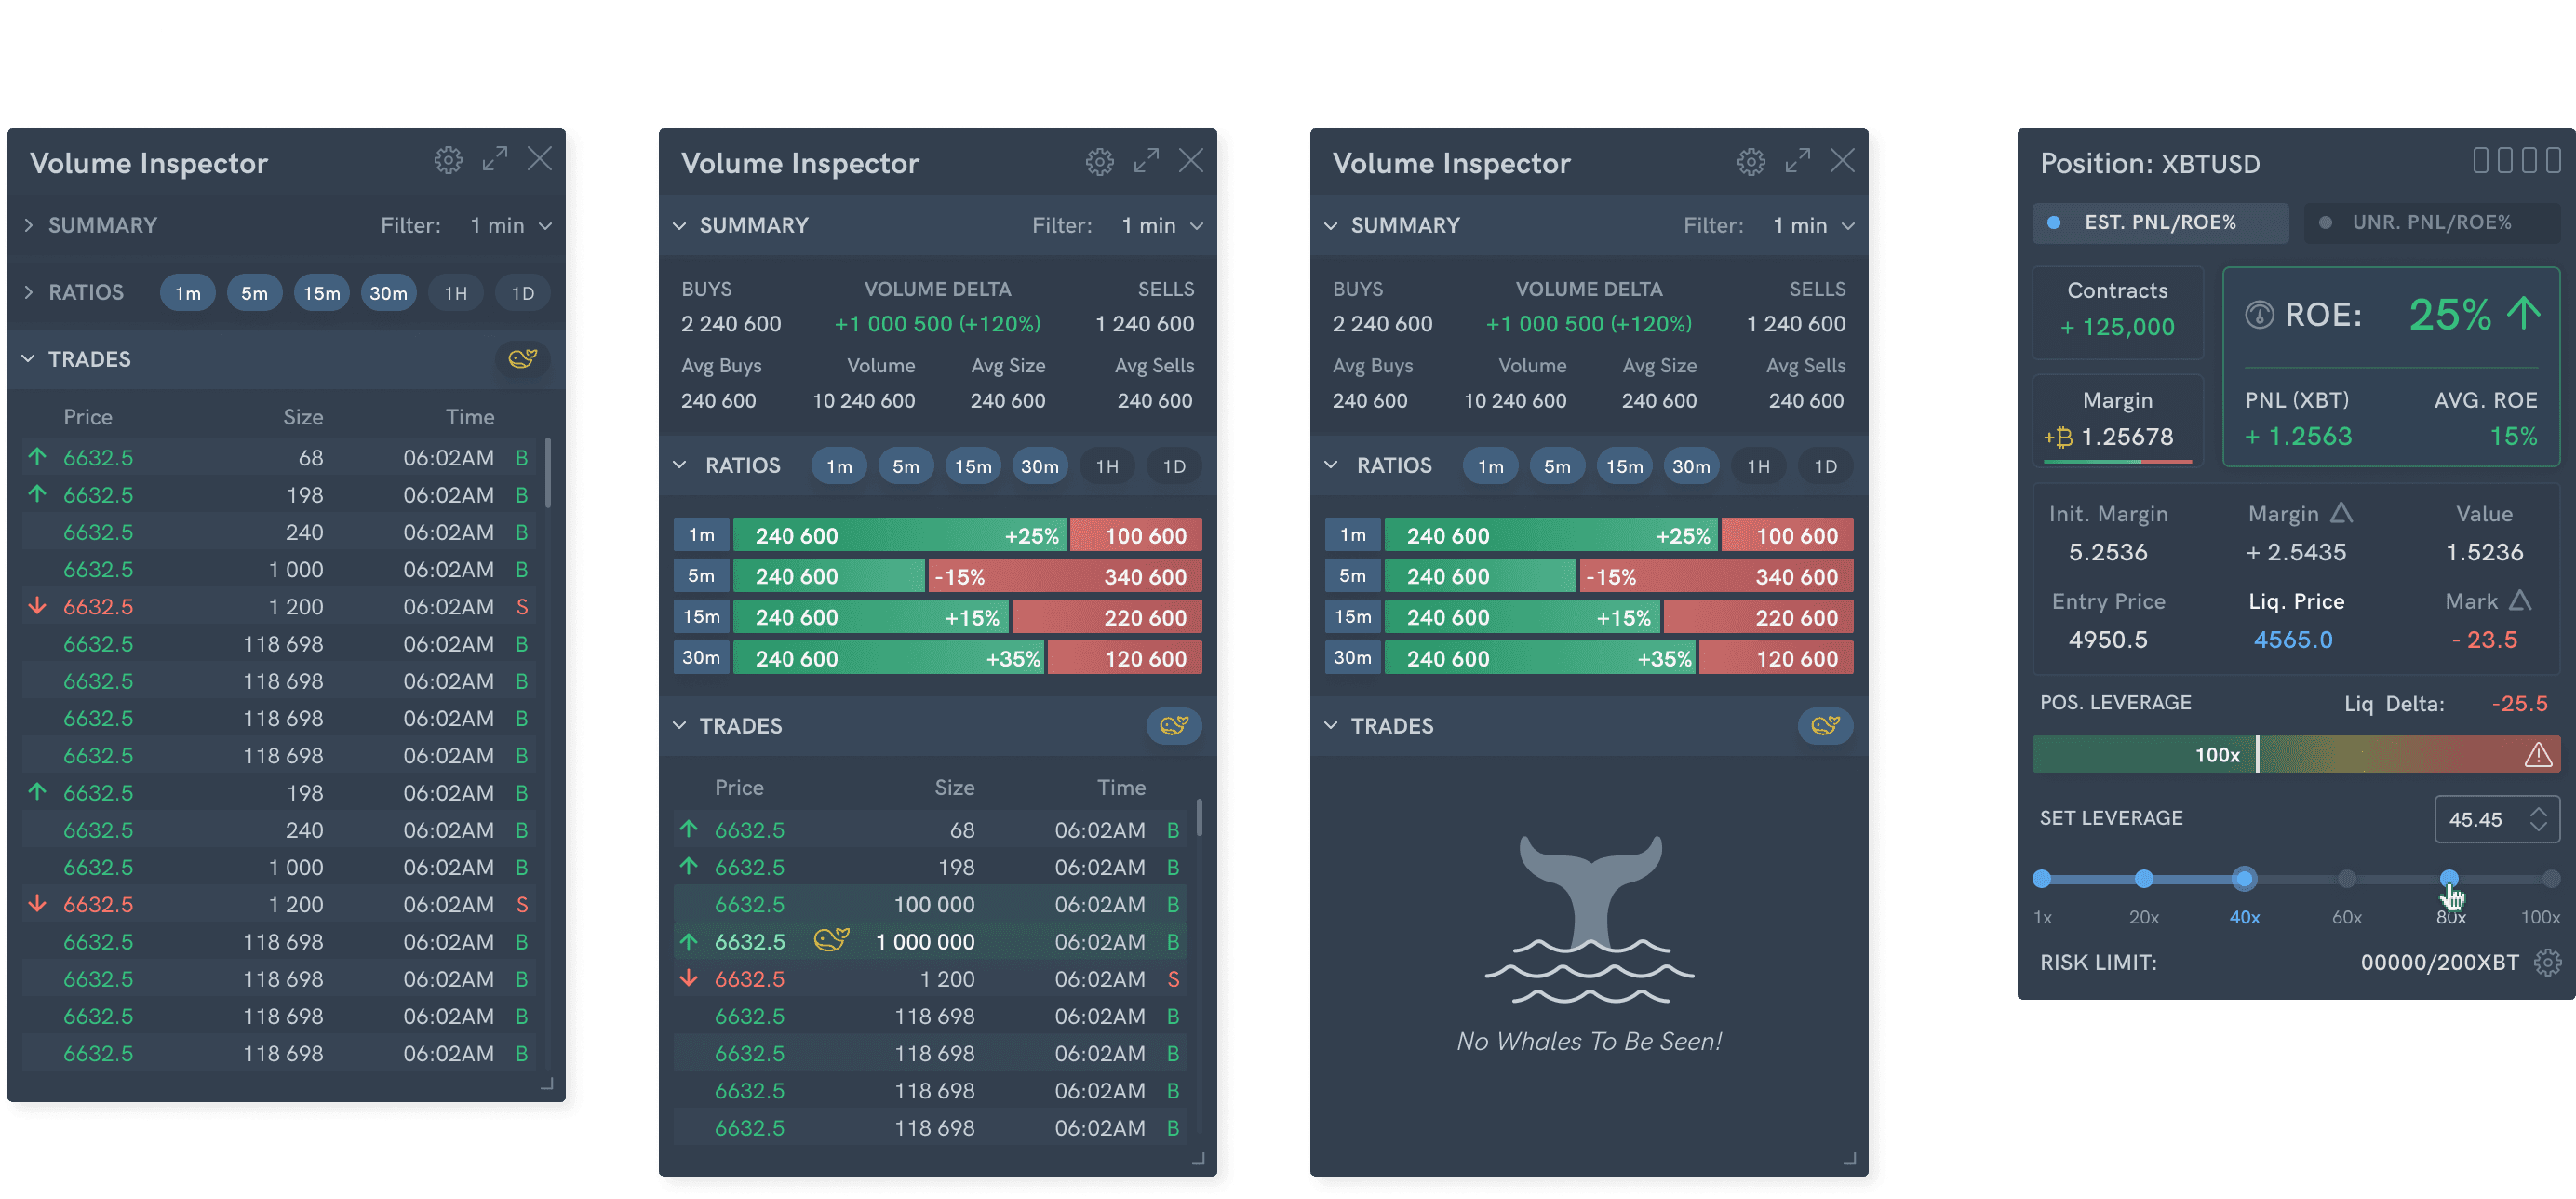Click the 1 000 000 whale trade row
Viewport: 2576px width, 1199px height.
click(930, 941)
